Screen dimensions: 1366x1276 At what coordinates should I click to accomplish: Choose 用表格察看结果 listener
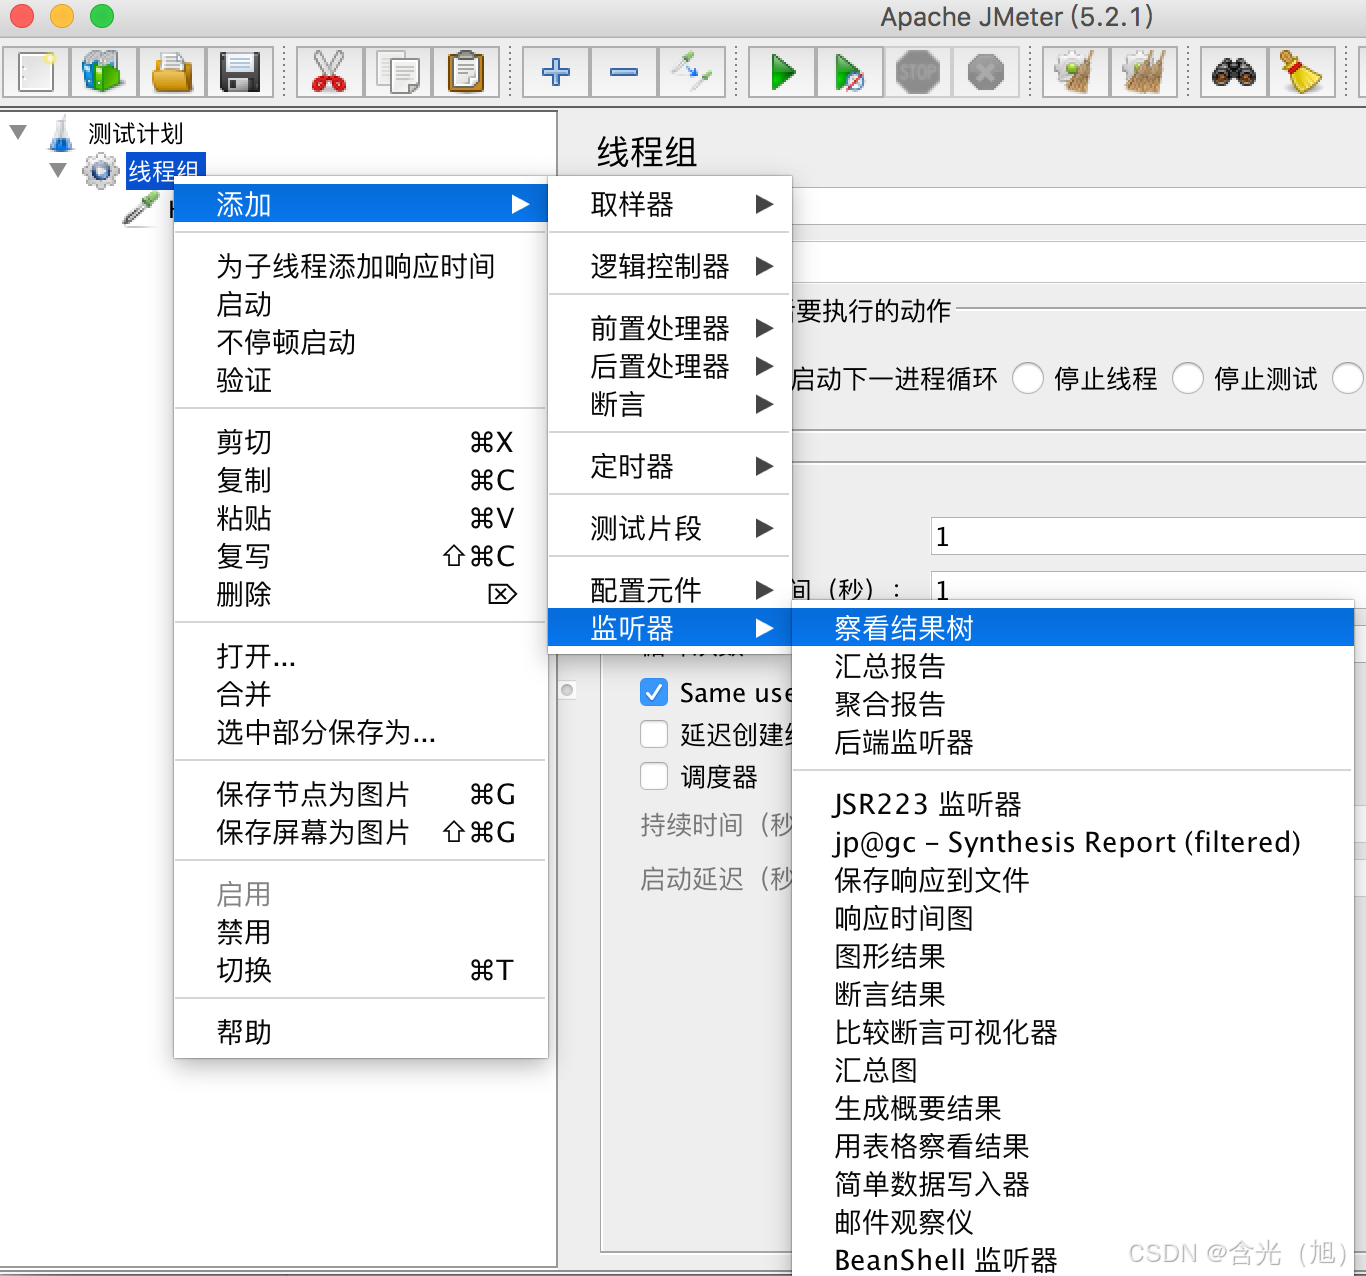[x=1073, y=1146]
